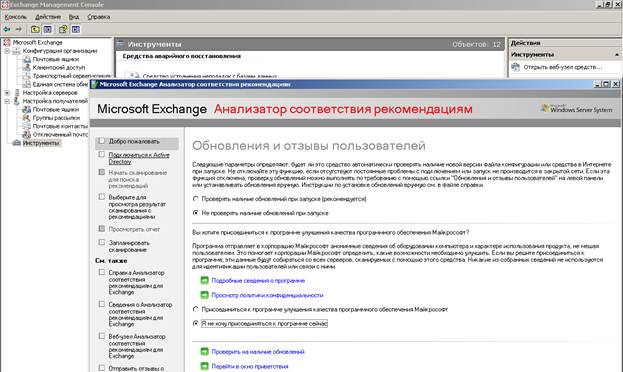
Task: Click Просмотреть отчет step in sidebar
Action: pos(134,229)
